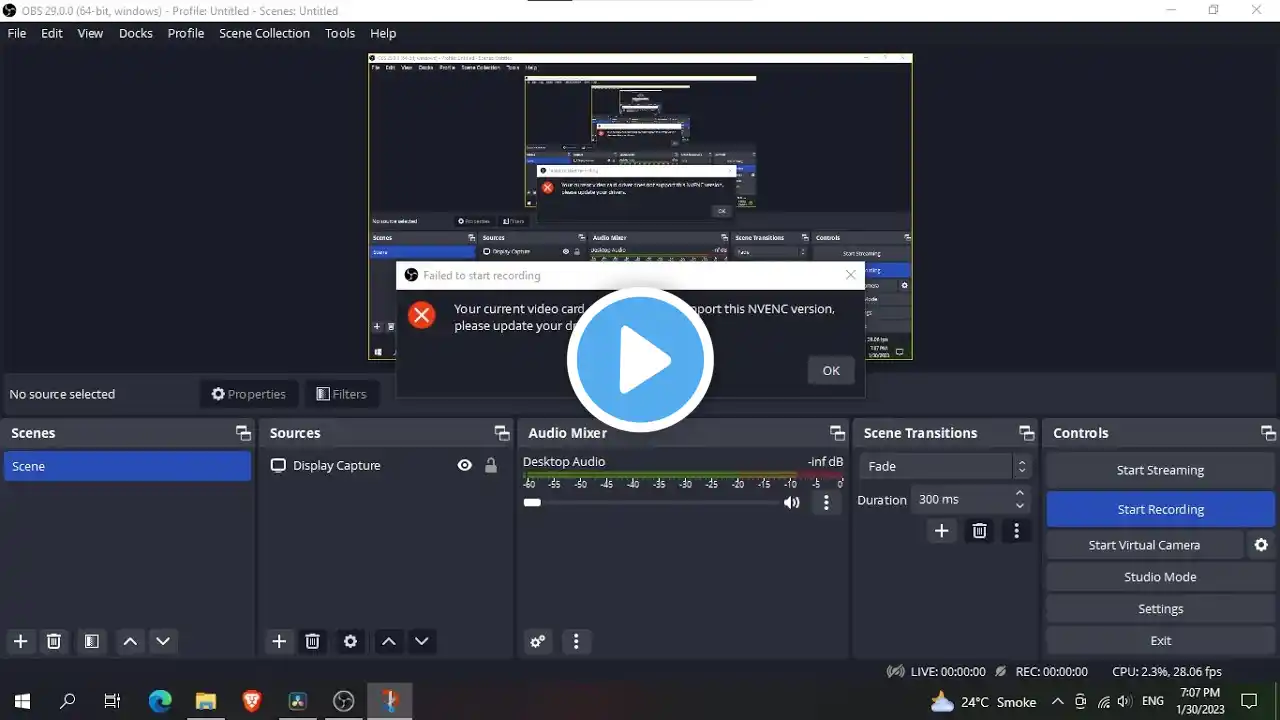Move source up in Sources dock
The height and width of the screenshot is (720, 1280).
[x=389, y=641]
